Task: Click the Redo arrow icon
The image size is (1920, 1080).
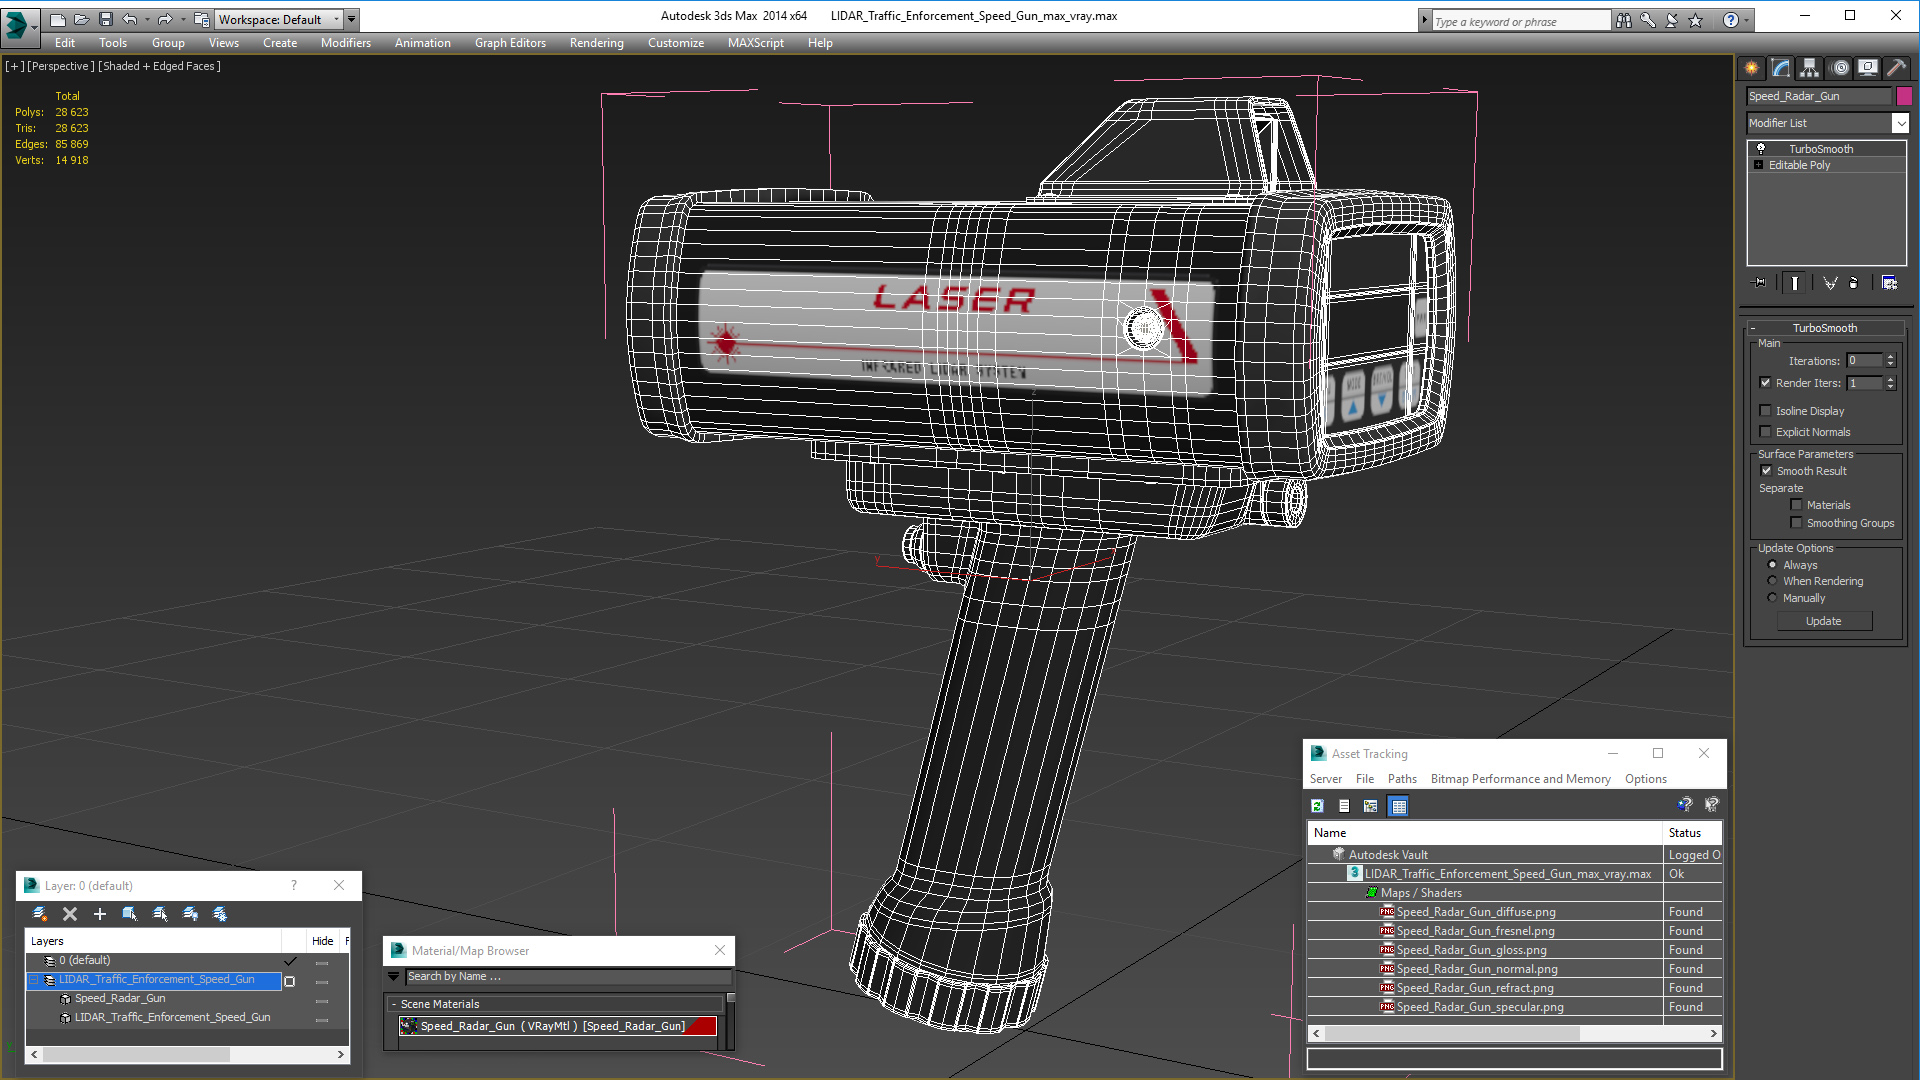Action: click(x=165, y=19)
